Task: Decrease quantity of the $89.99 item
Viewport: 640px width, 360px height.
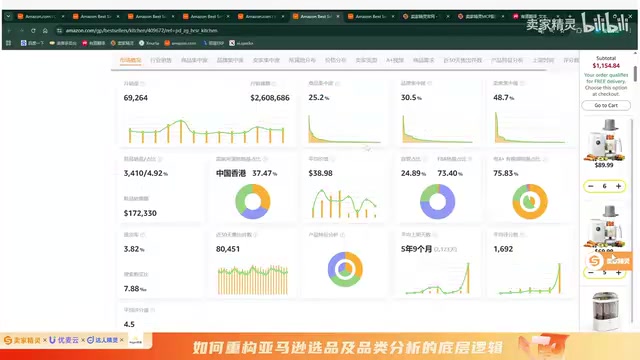Action: point(591,186)
